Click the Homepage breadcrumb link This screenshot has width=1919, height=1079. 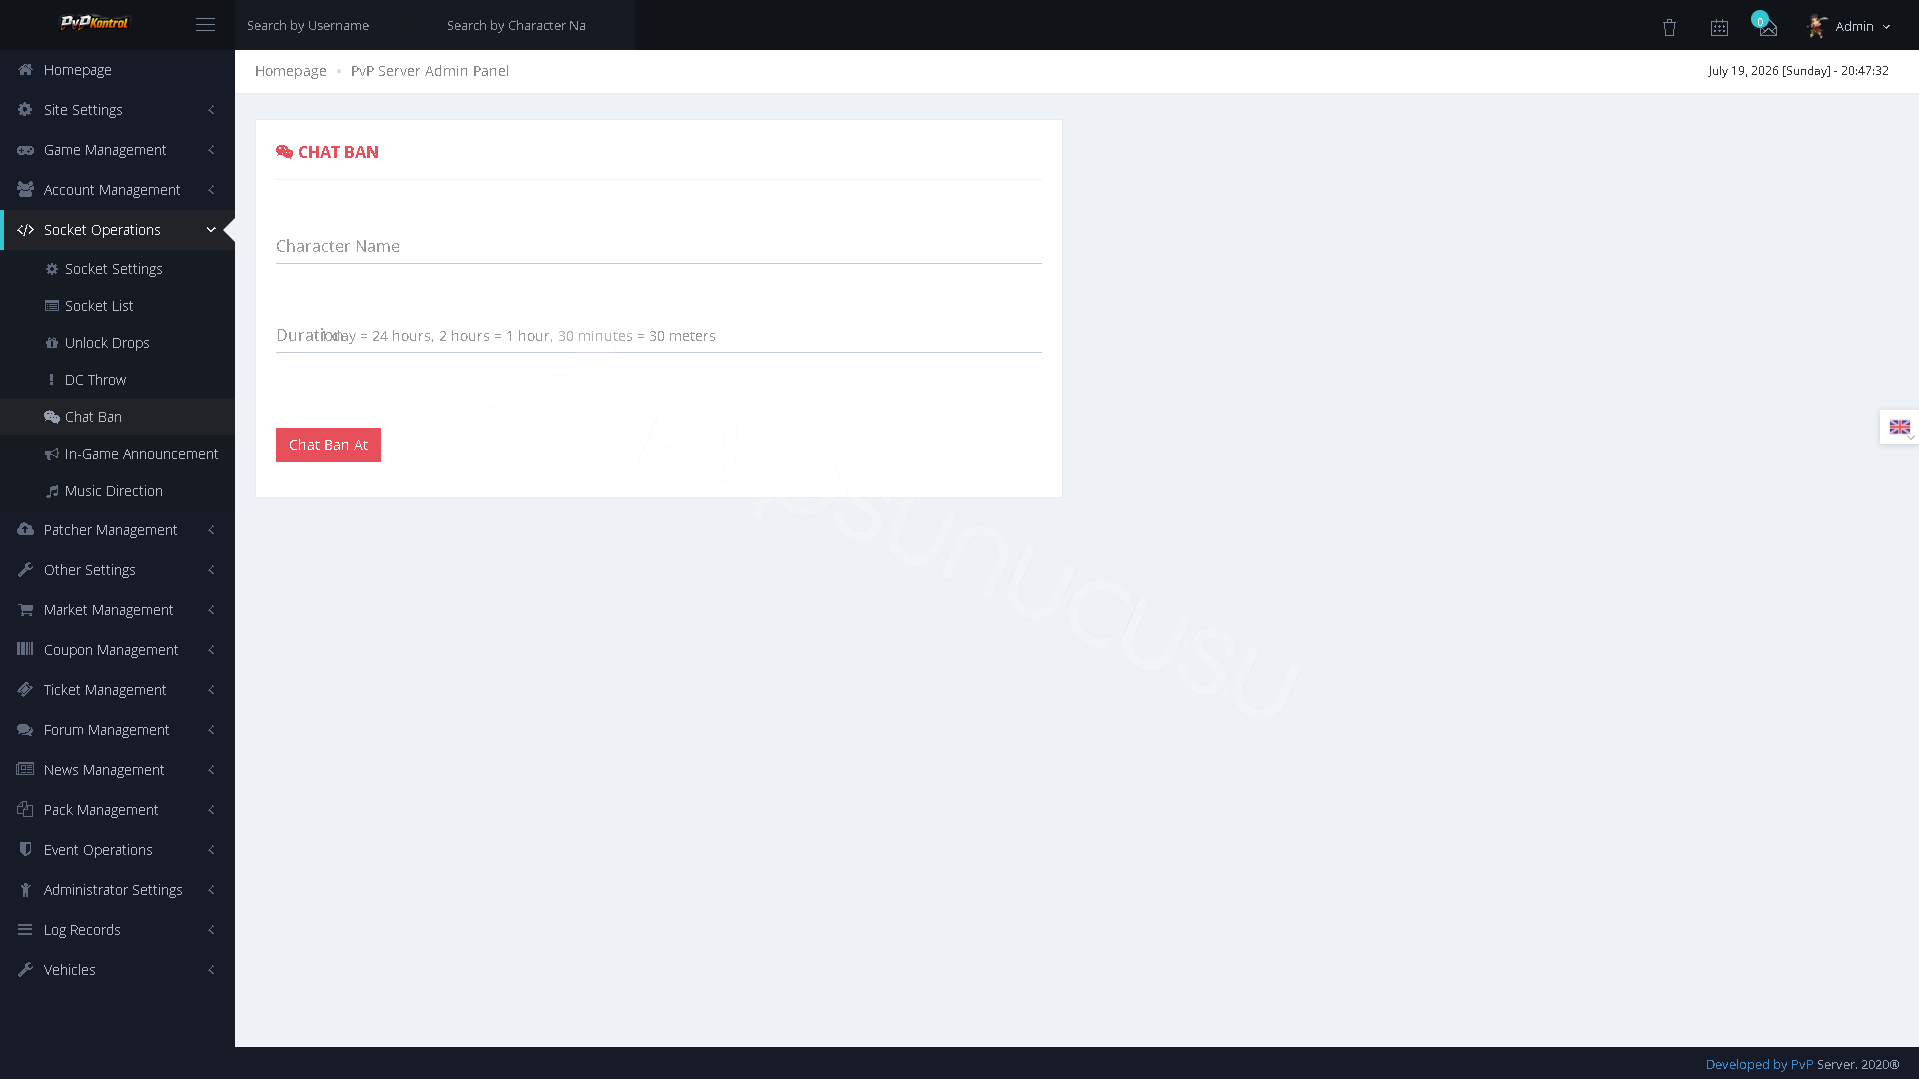tap(290, 71)
